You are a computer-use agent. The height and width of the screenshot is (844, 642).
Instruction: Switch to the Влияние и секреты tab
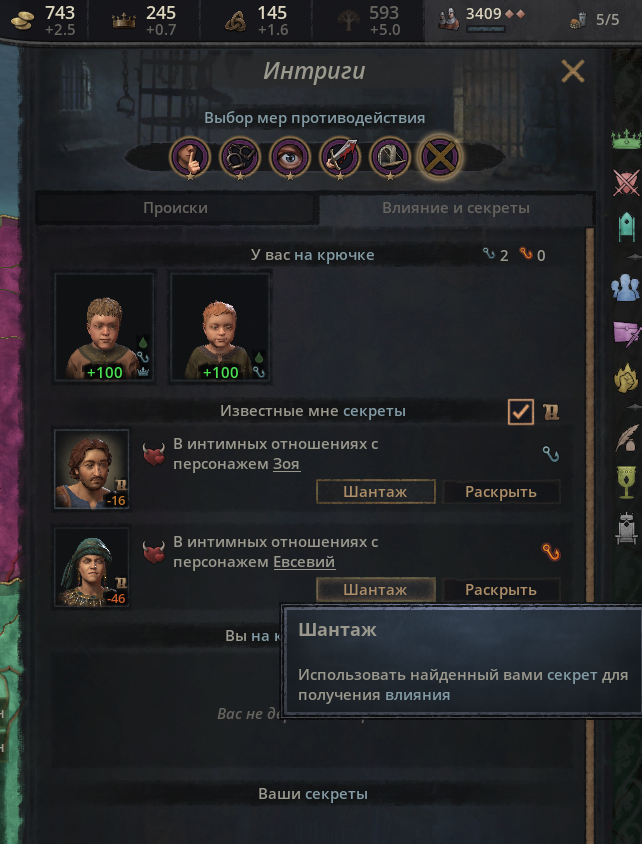[x=456, y=208]
